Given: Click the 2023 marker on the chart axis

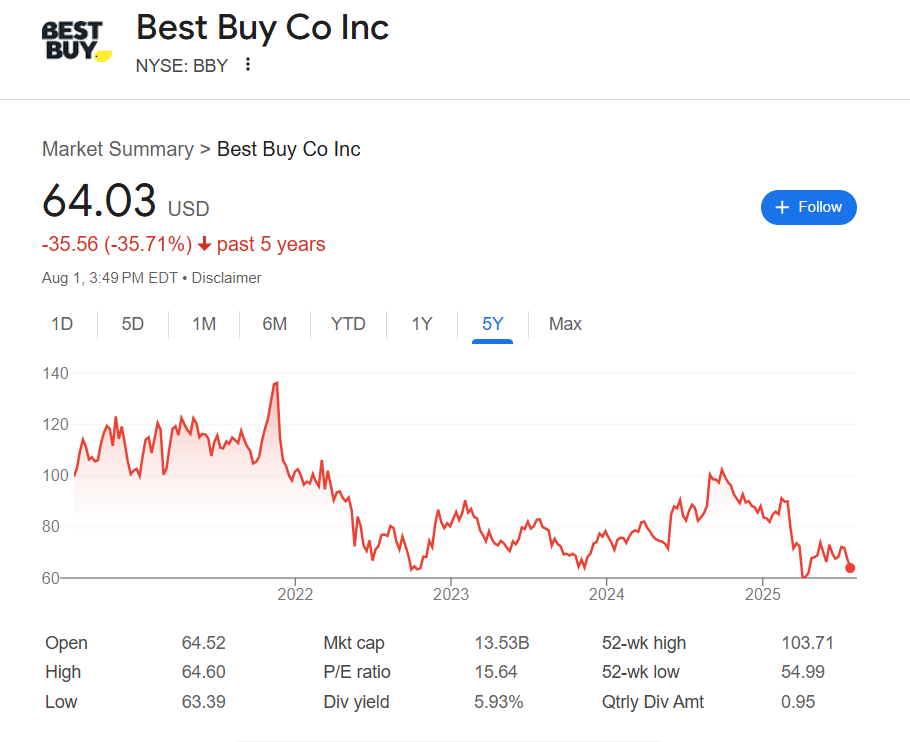Looking at the screenshot, I should pos(451,594).
